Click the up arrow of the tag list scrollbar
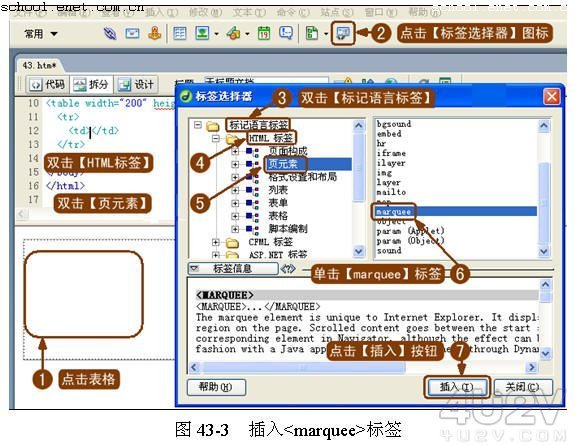575x445 pixels. [544, 126]
